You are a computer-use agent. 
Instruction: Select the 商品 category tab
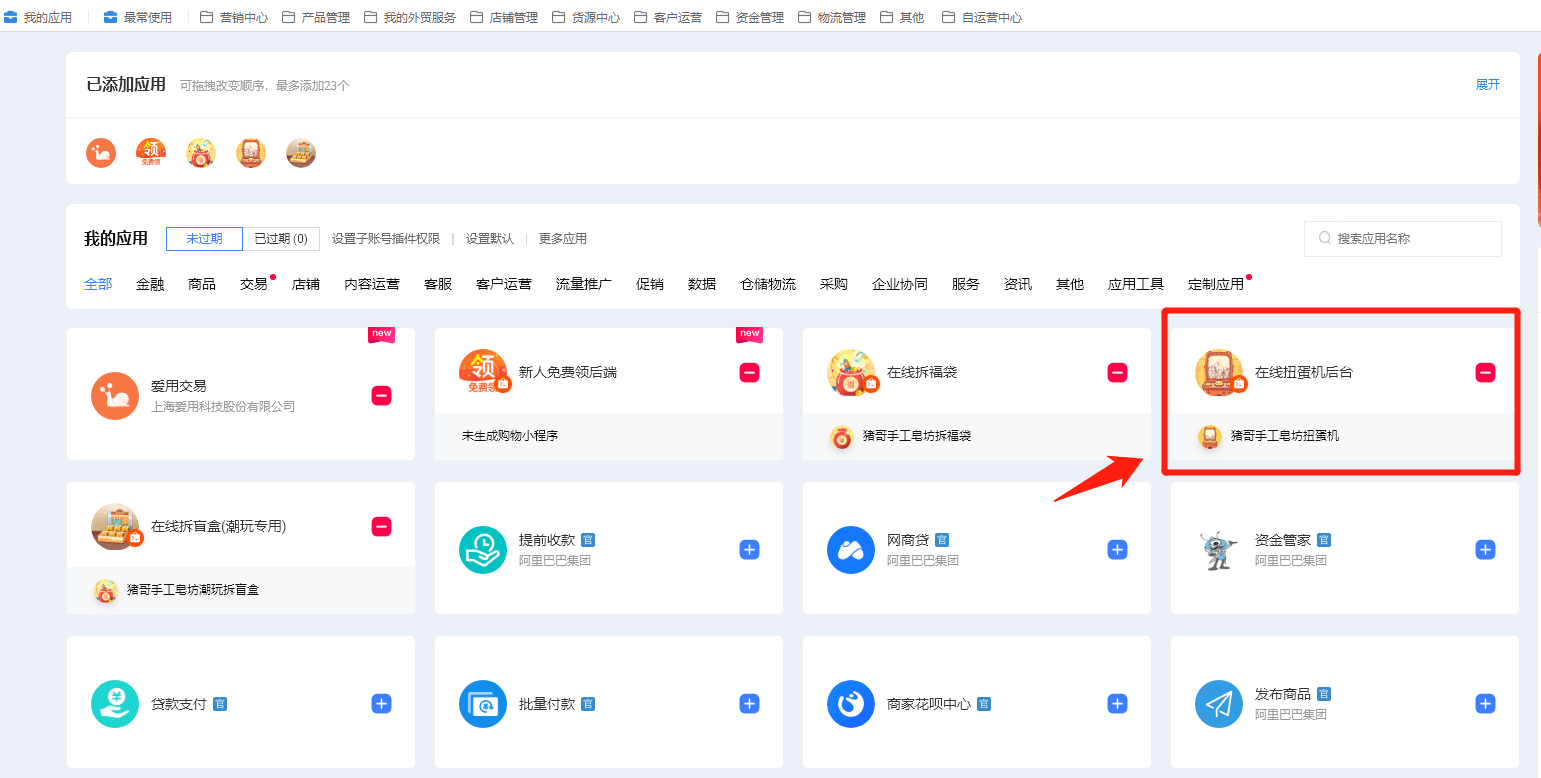coord(202,284)
